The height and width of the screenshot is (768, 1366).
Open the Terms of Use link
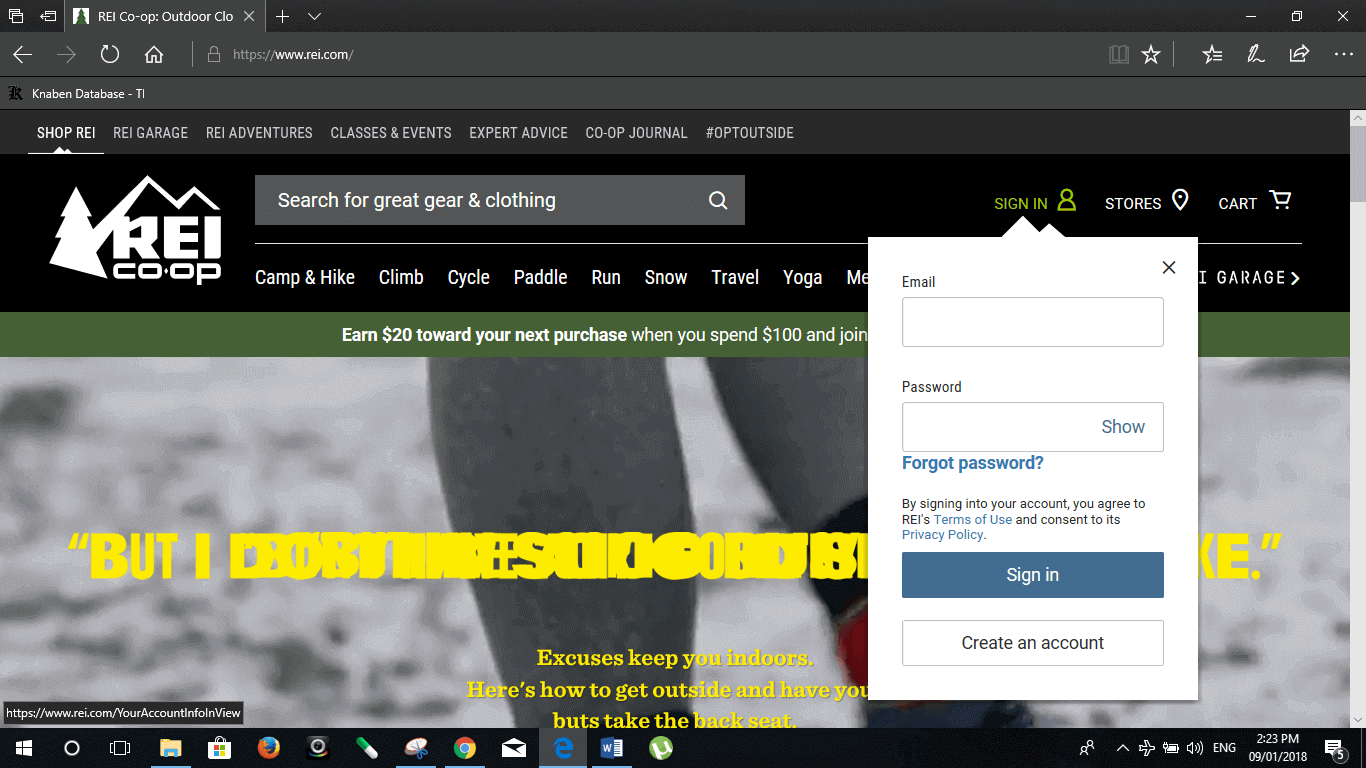(973, 519)
